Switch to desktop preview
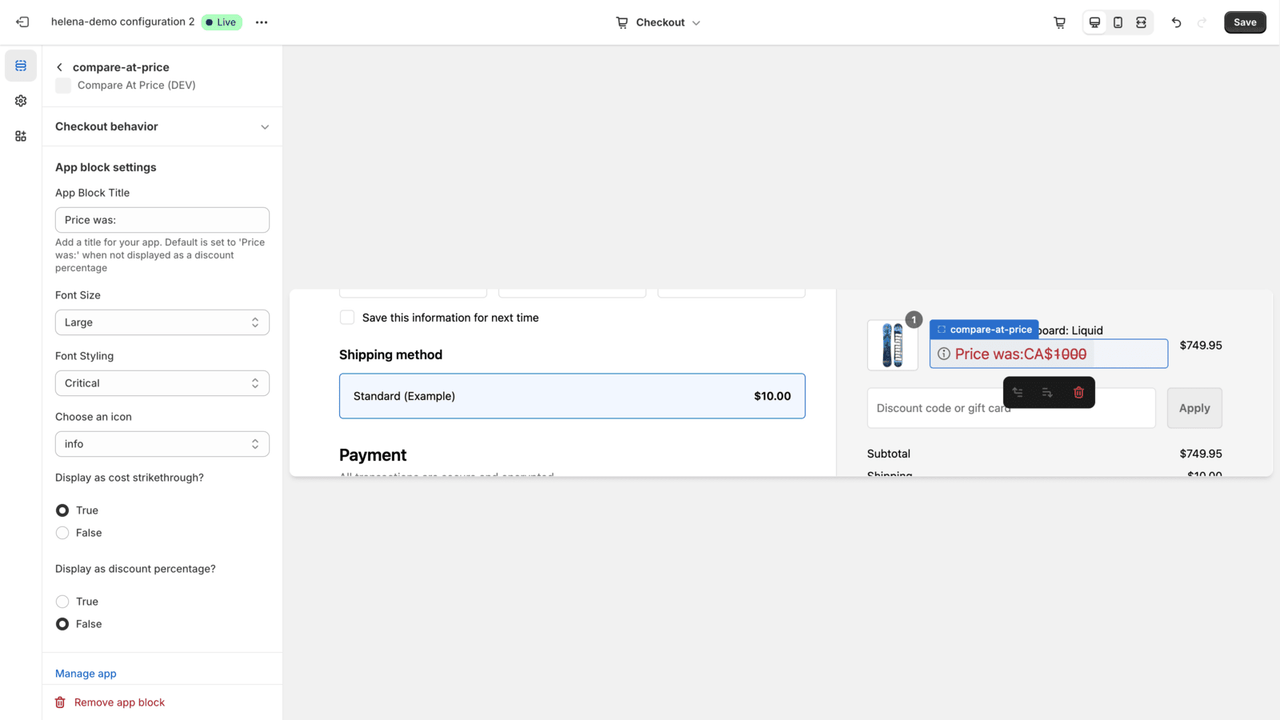Viewport: 1280px width, 720px height. click(x=1095, y=22)
